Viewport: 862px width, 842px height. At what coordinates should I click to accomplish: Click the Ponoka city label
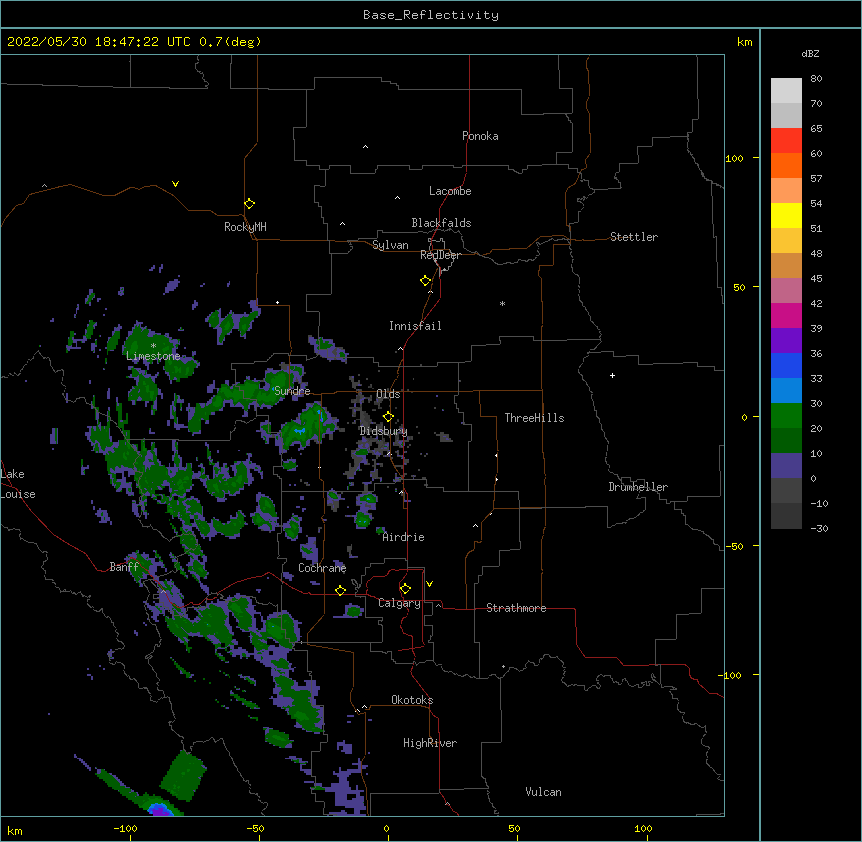pyautogui.click(x=480, y=136)
